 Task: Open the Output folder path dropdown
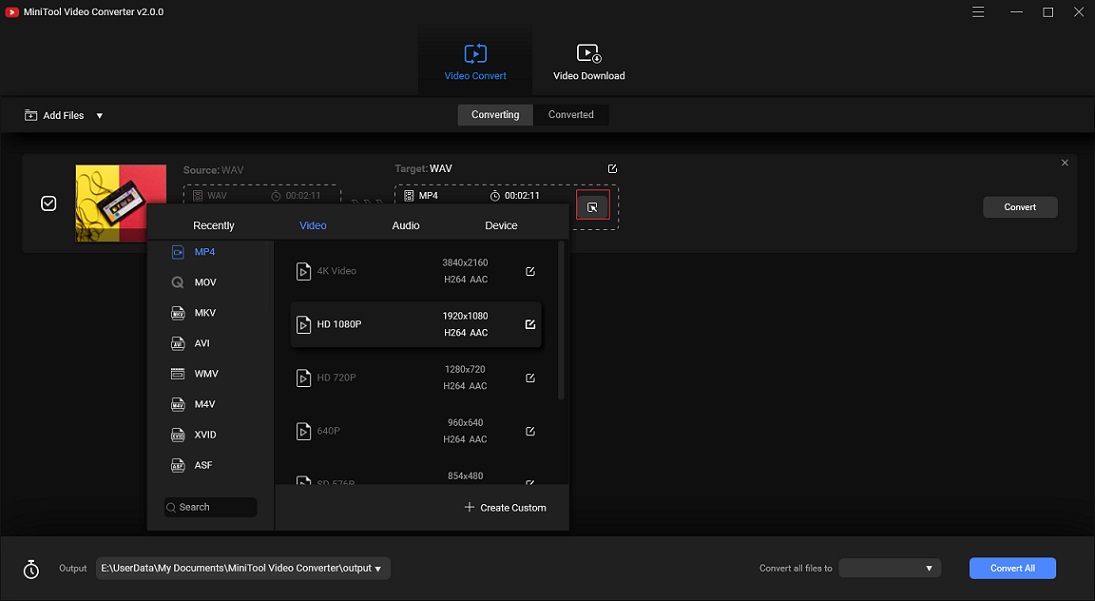coord(243,568)
